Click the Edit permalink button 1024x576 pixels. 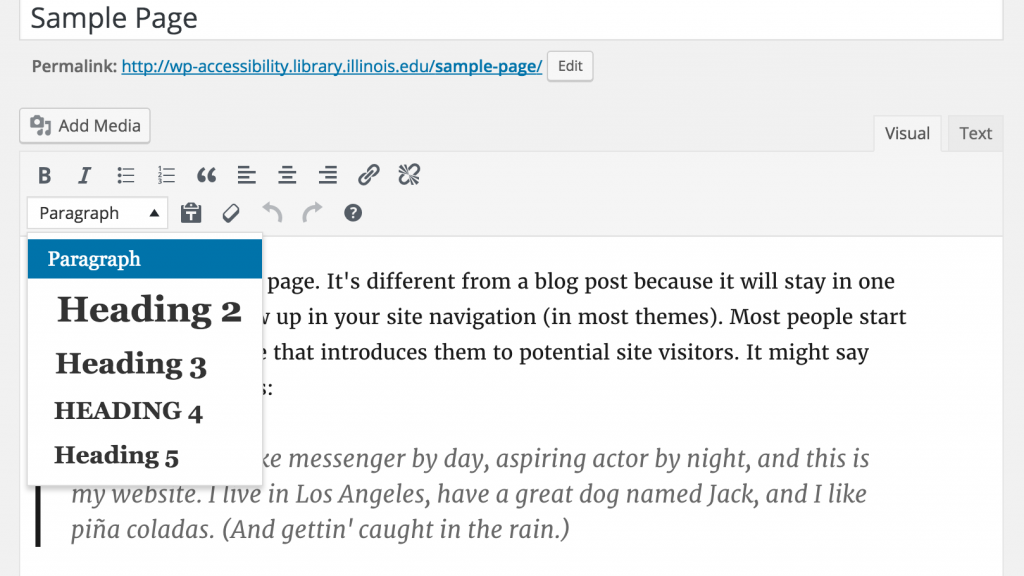tap(570, 66)
